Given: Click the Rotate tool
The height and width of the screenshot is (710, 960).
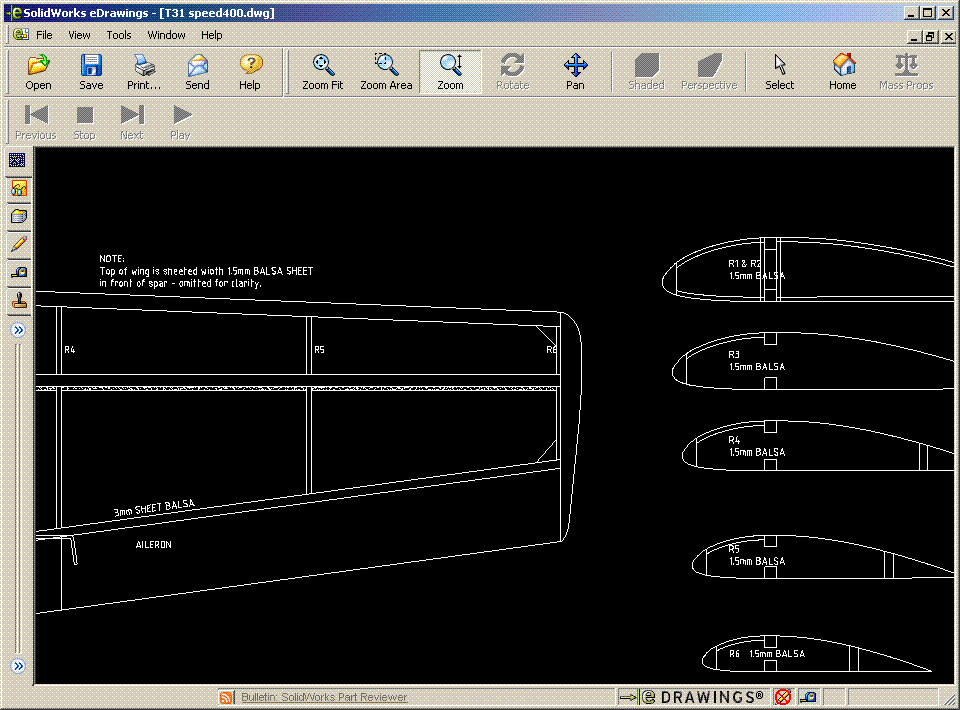Looking at the screenshot, I should (512, 72).
